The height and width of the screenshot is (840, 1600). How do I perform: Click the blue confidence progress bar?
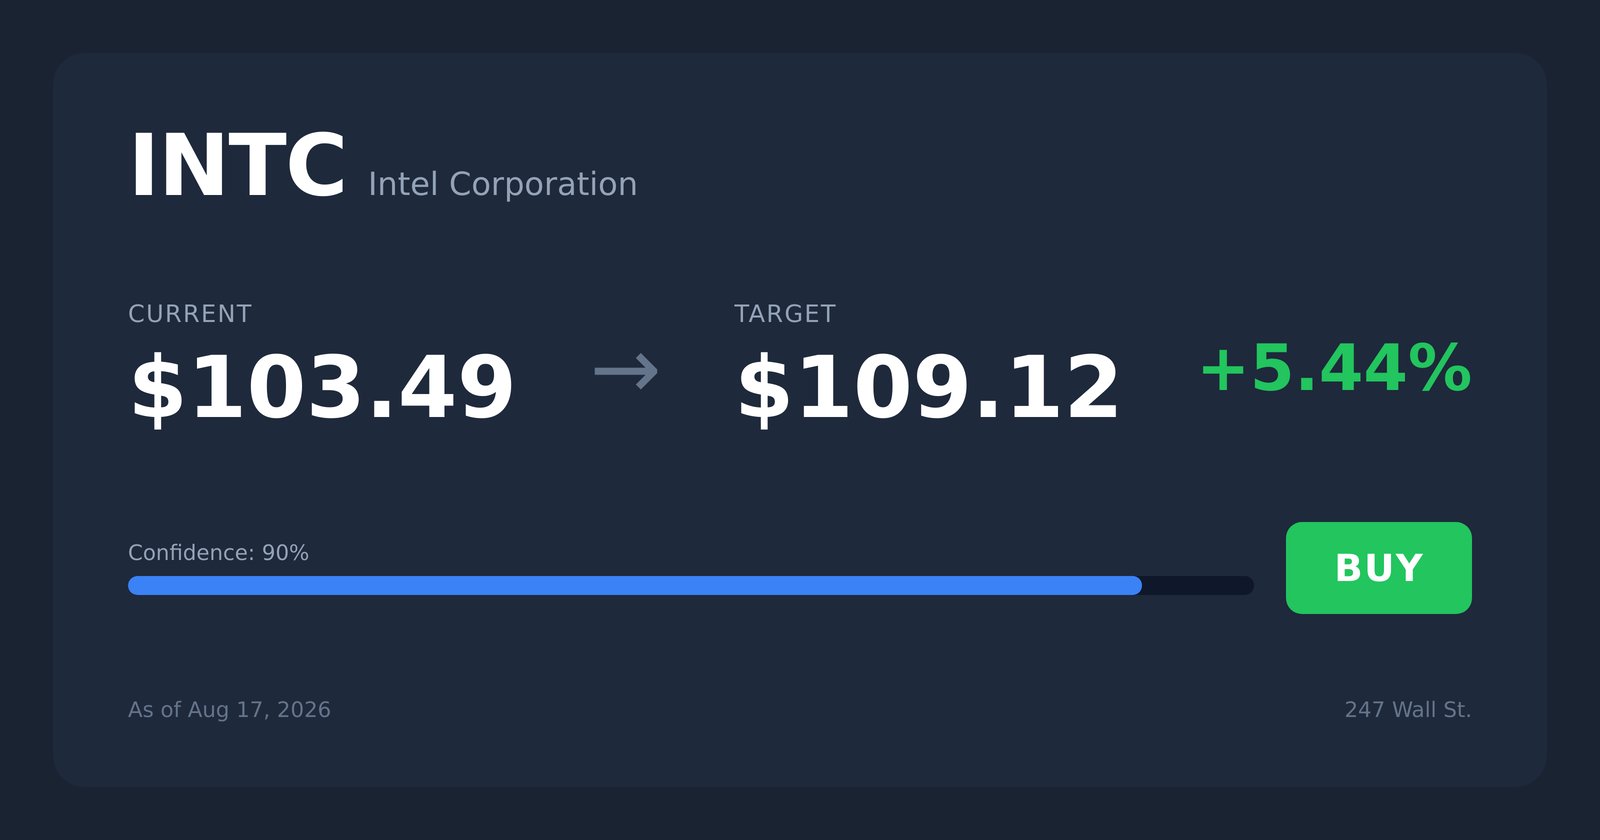click(635, 585)
